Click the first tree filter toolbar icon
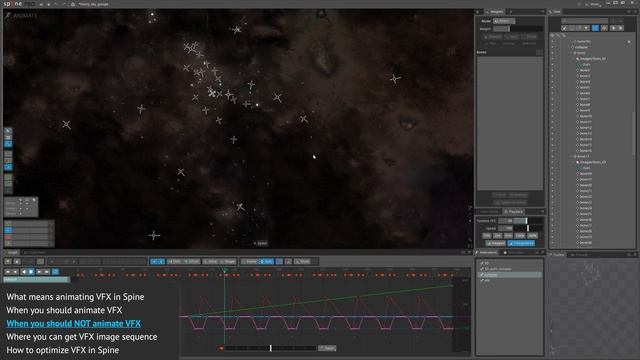640x360 pixels. (565, 28)
